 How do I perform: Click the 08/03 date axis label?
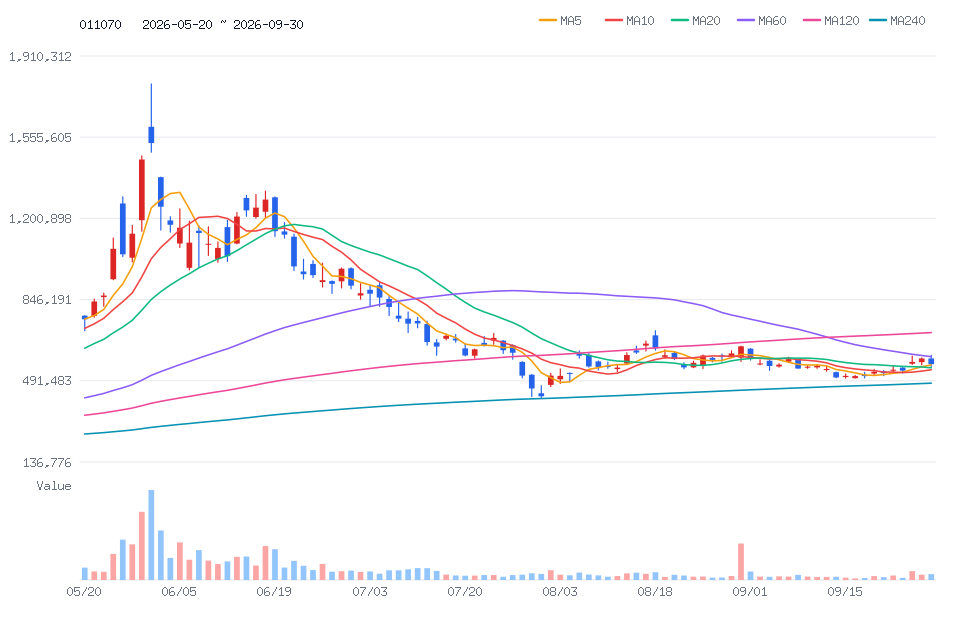click(560, 592)
